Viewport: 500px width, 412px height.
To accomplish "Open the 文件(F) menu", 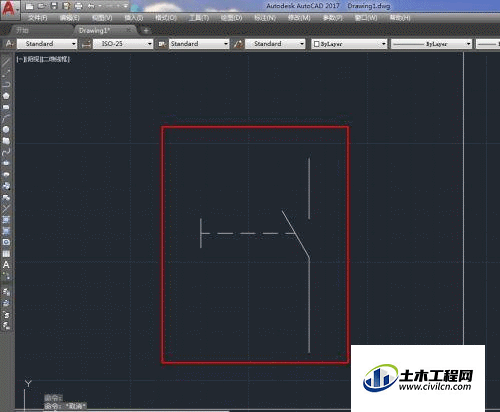I will [38, 18].
